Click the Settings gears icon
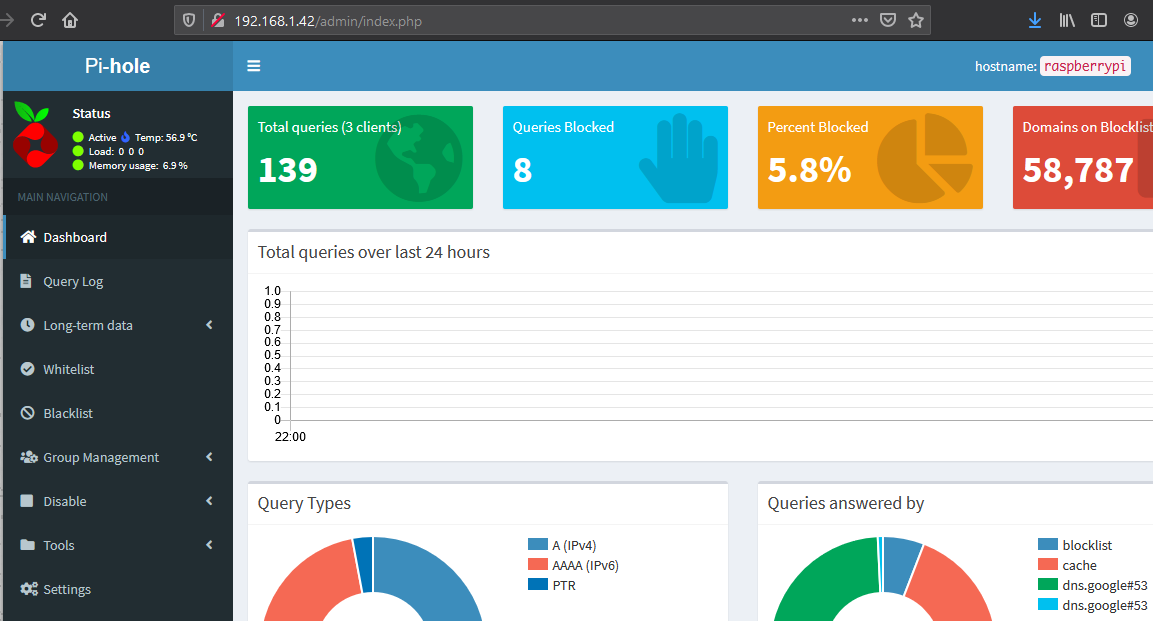This screenshot has height=621, width=1153. pos(28,589)
